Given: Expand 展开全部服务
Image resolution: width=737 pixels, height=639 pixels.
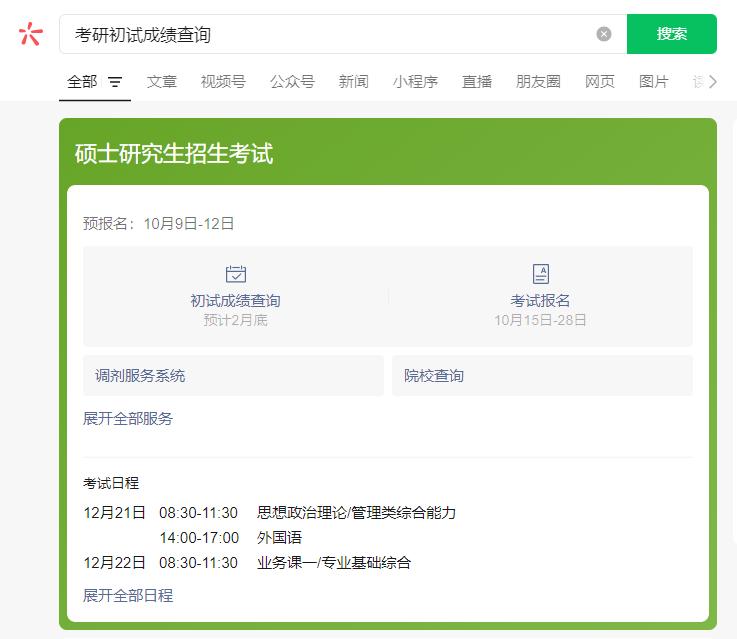Looking at the screenshot, I should pyautogui.click(x=128, y=419).
